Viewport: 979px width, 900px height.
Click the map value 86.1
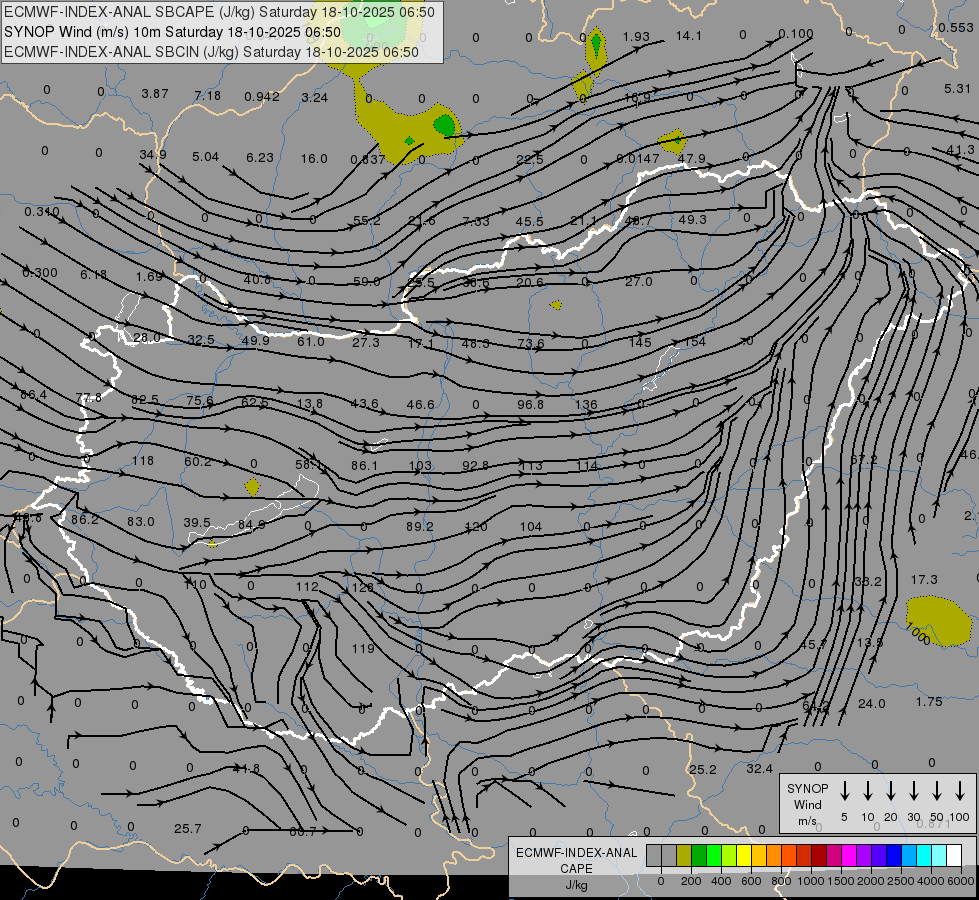tap(365, 465)
